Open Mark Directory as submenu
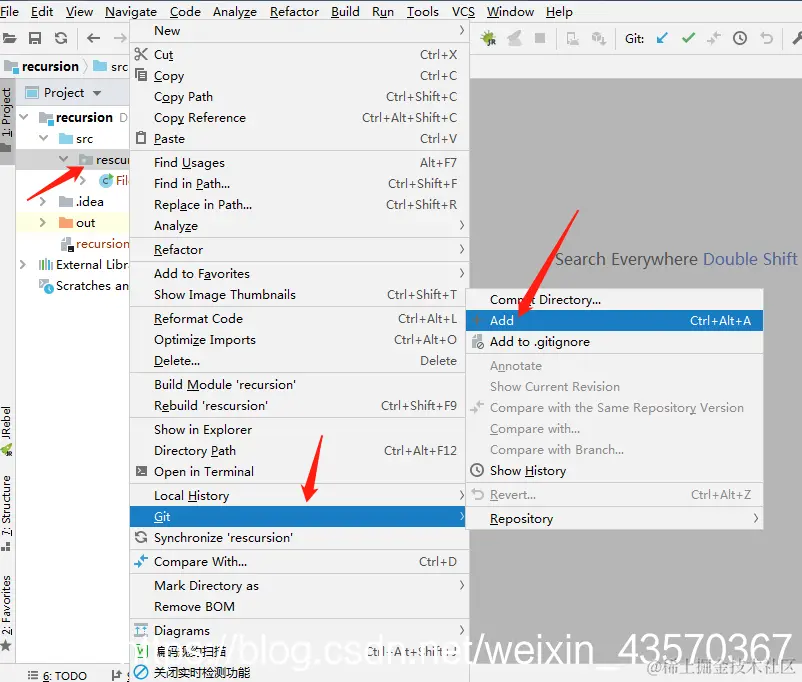This screenshot has height=682, width=802. click(x=299, y=586)
